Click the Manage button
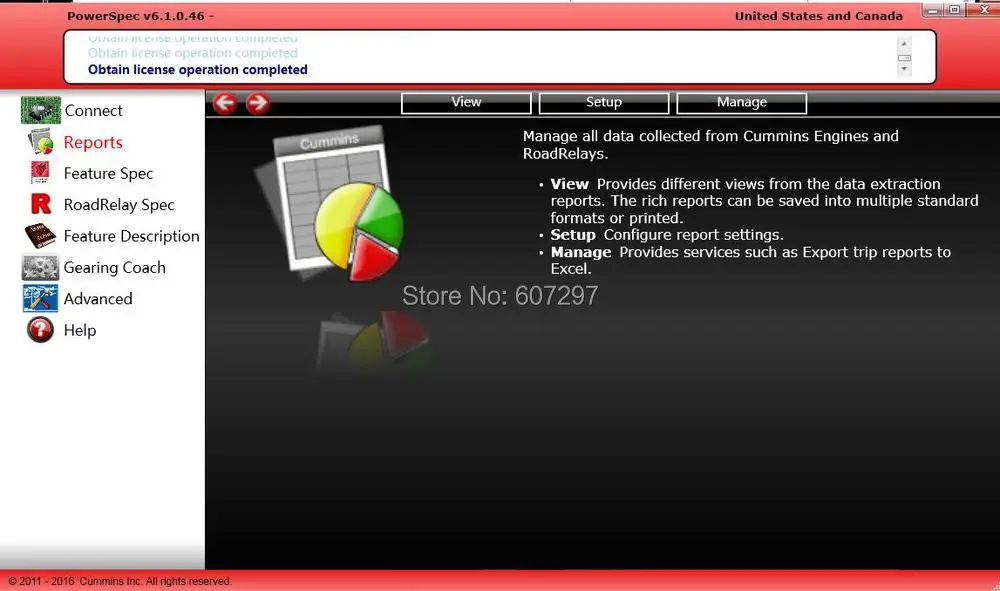 742,103
